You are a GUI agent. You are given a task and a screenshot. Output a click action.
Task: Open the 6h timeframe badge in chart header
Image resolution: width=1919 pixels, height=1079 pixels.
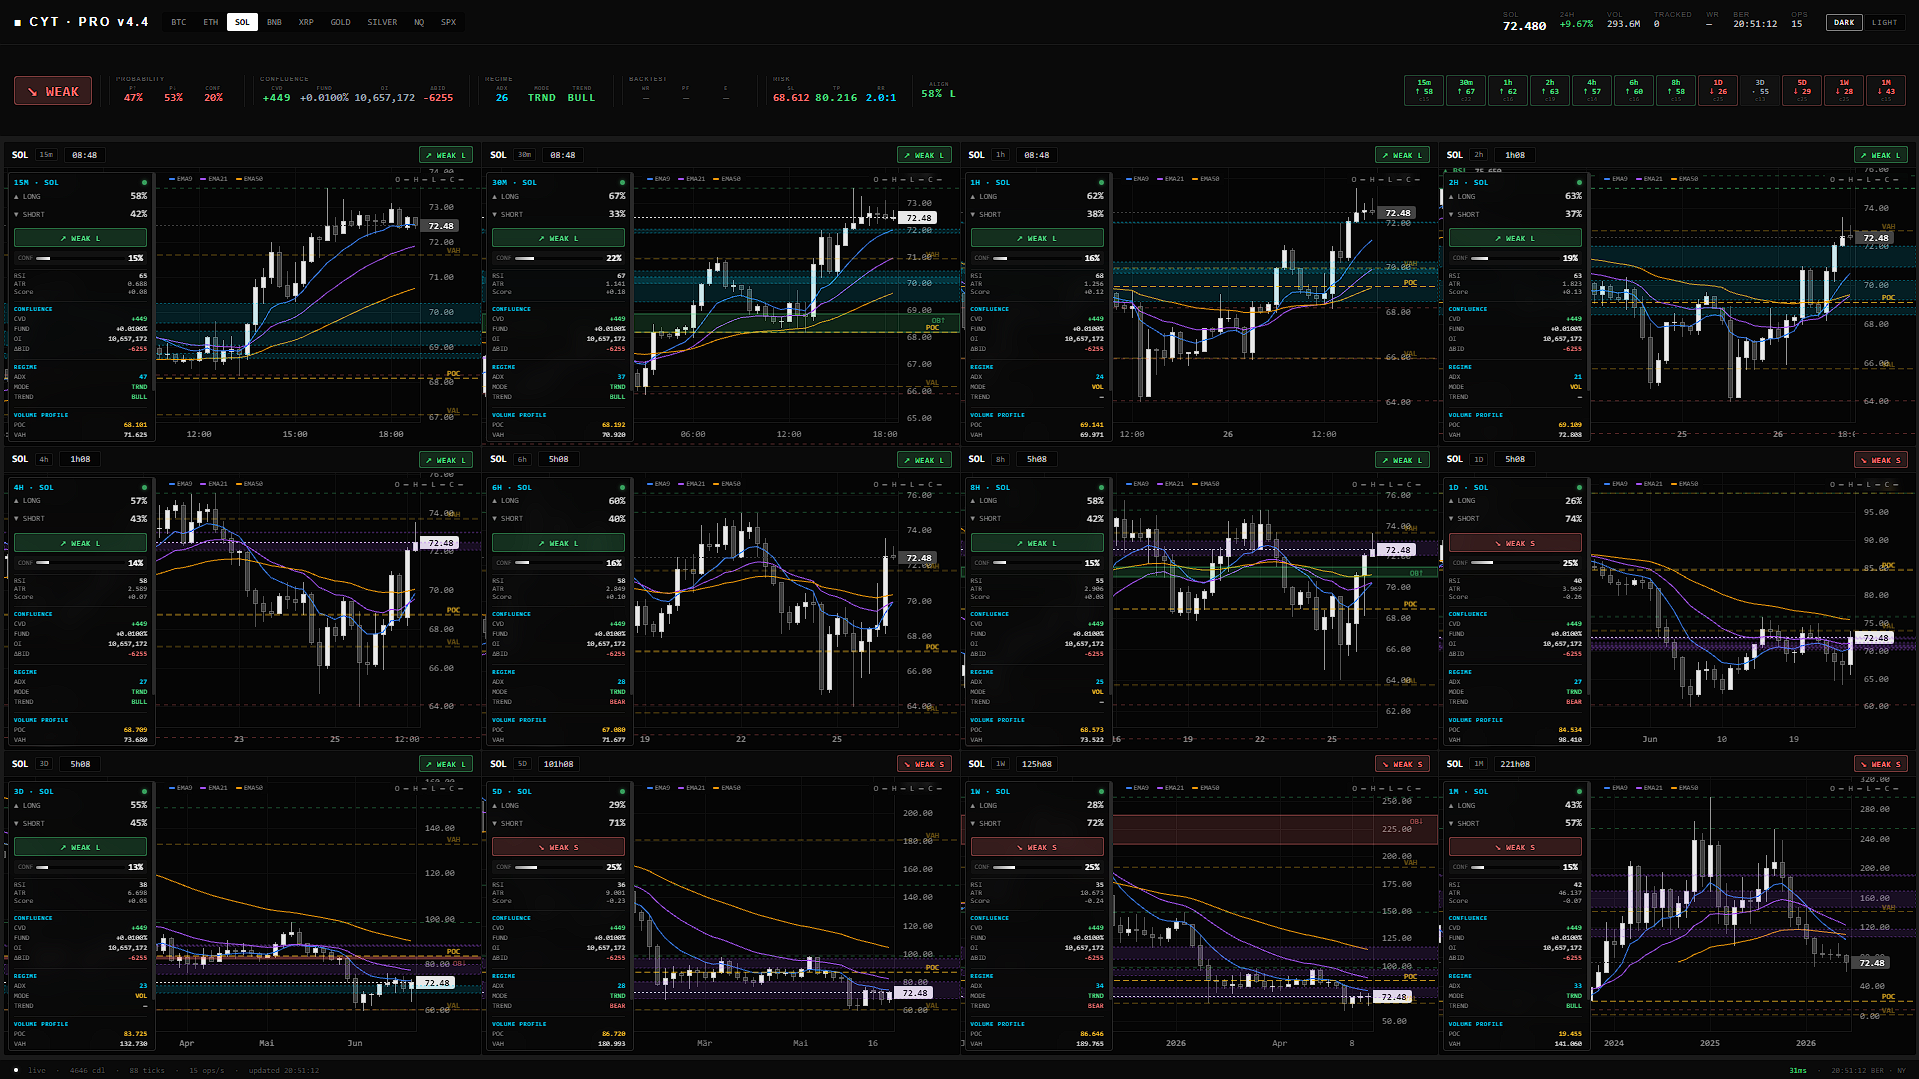click(522, 460)
